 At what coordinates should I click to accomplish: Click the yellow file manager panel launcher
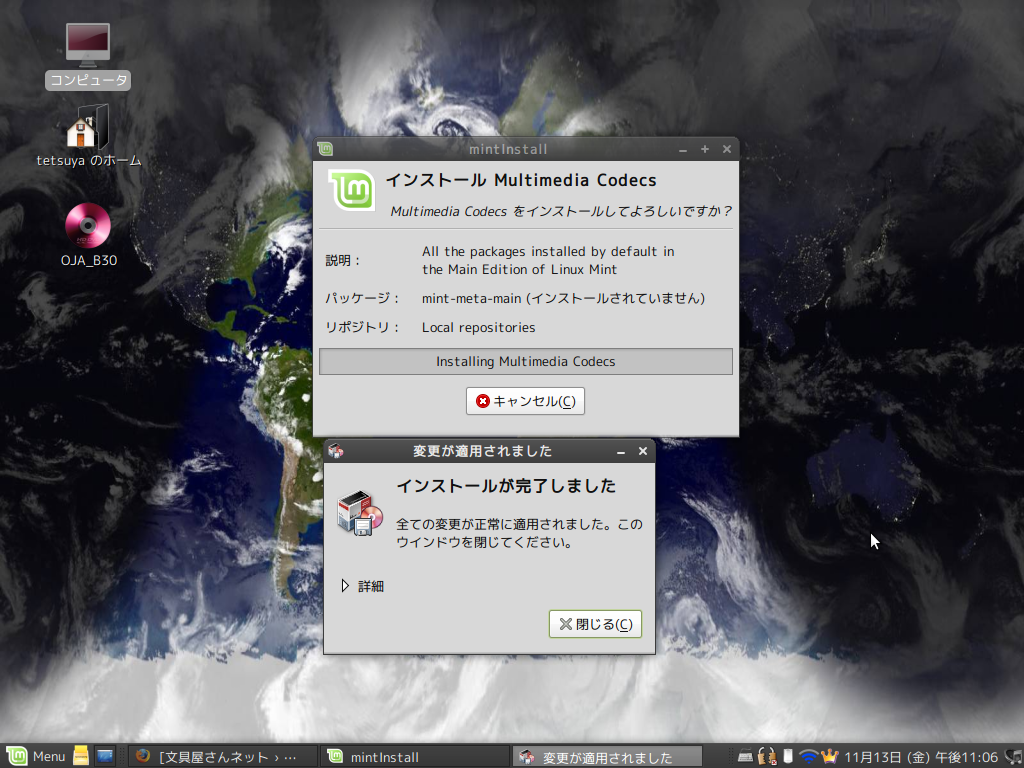80,756
